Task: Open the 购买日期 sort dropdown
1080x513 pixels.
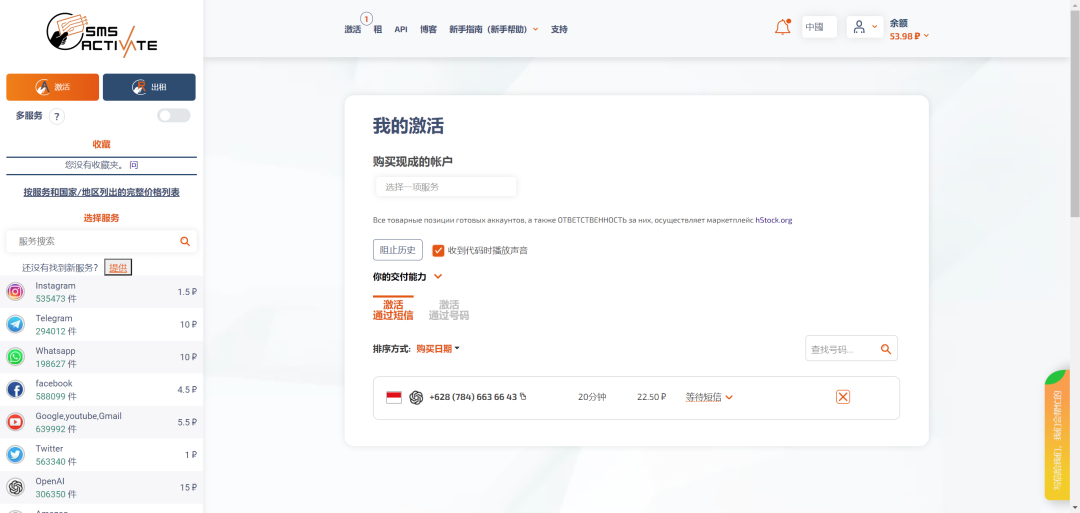Action: click(x=437, y=348)
